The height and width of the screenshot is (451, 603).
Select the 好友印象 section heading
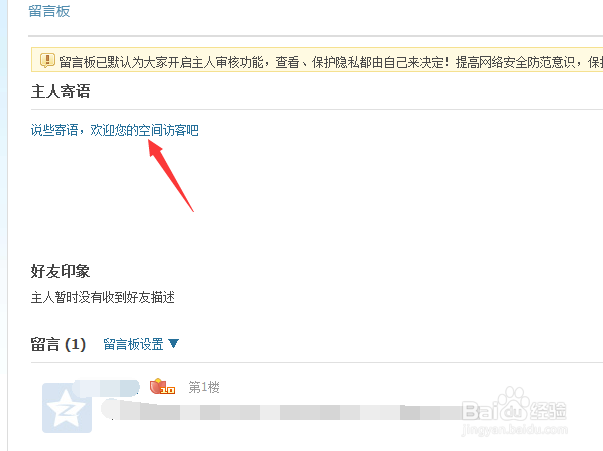60,271
